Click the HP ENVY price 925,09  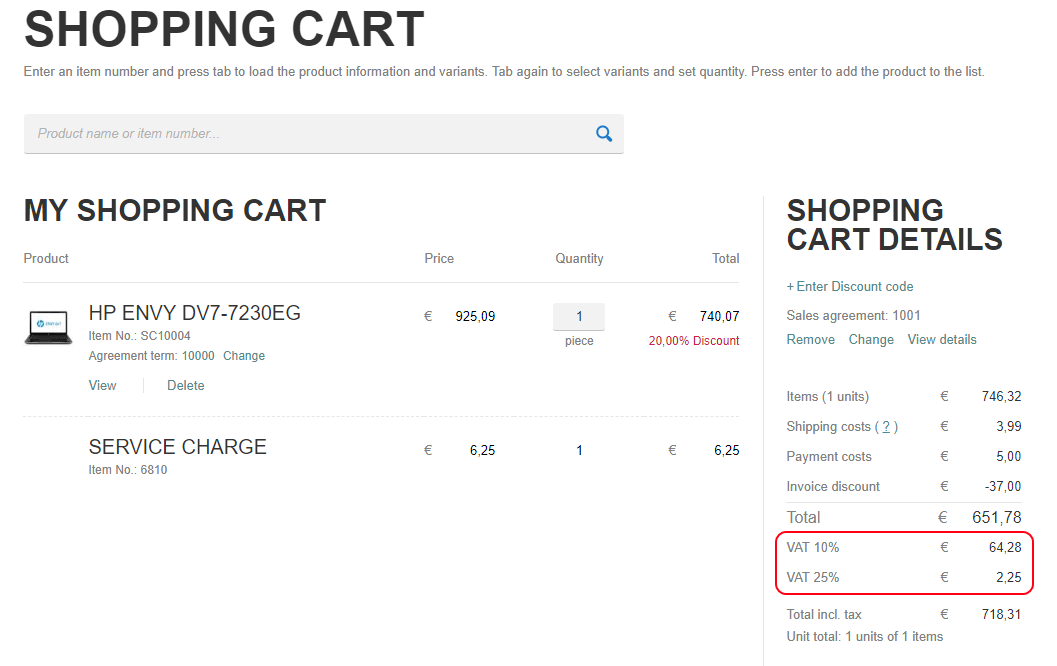point(475,316)
